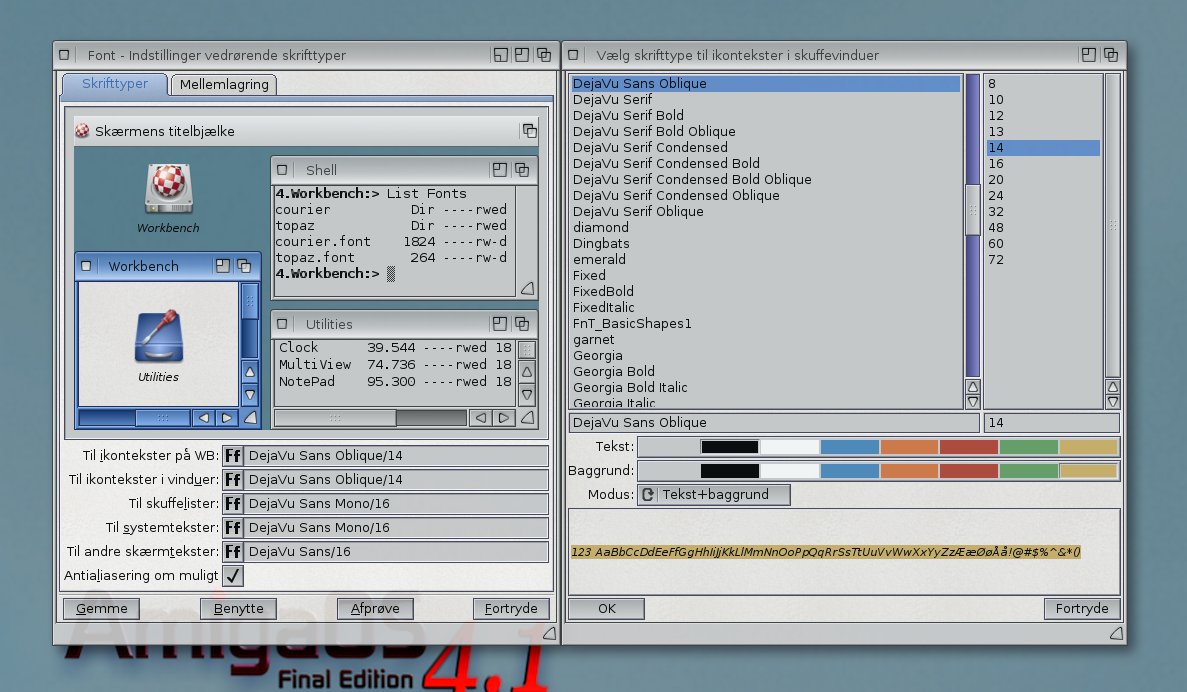Toggle the Antialiasering om muligt checkbox
Viewport: 1187px width, 692px height.
pos(233,576)
